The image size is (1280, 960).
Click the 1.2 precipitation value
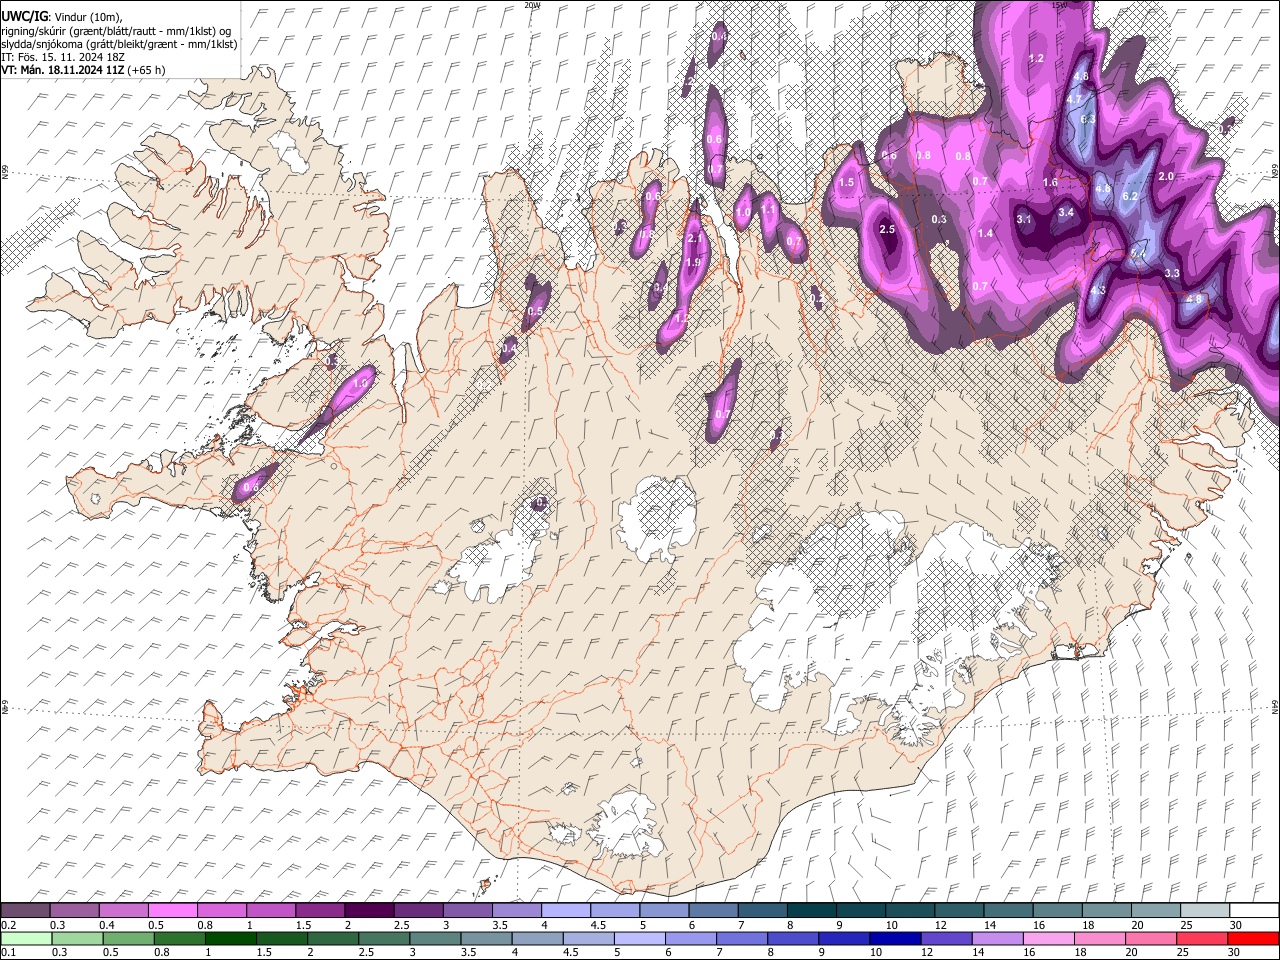[1036, 59]
